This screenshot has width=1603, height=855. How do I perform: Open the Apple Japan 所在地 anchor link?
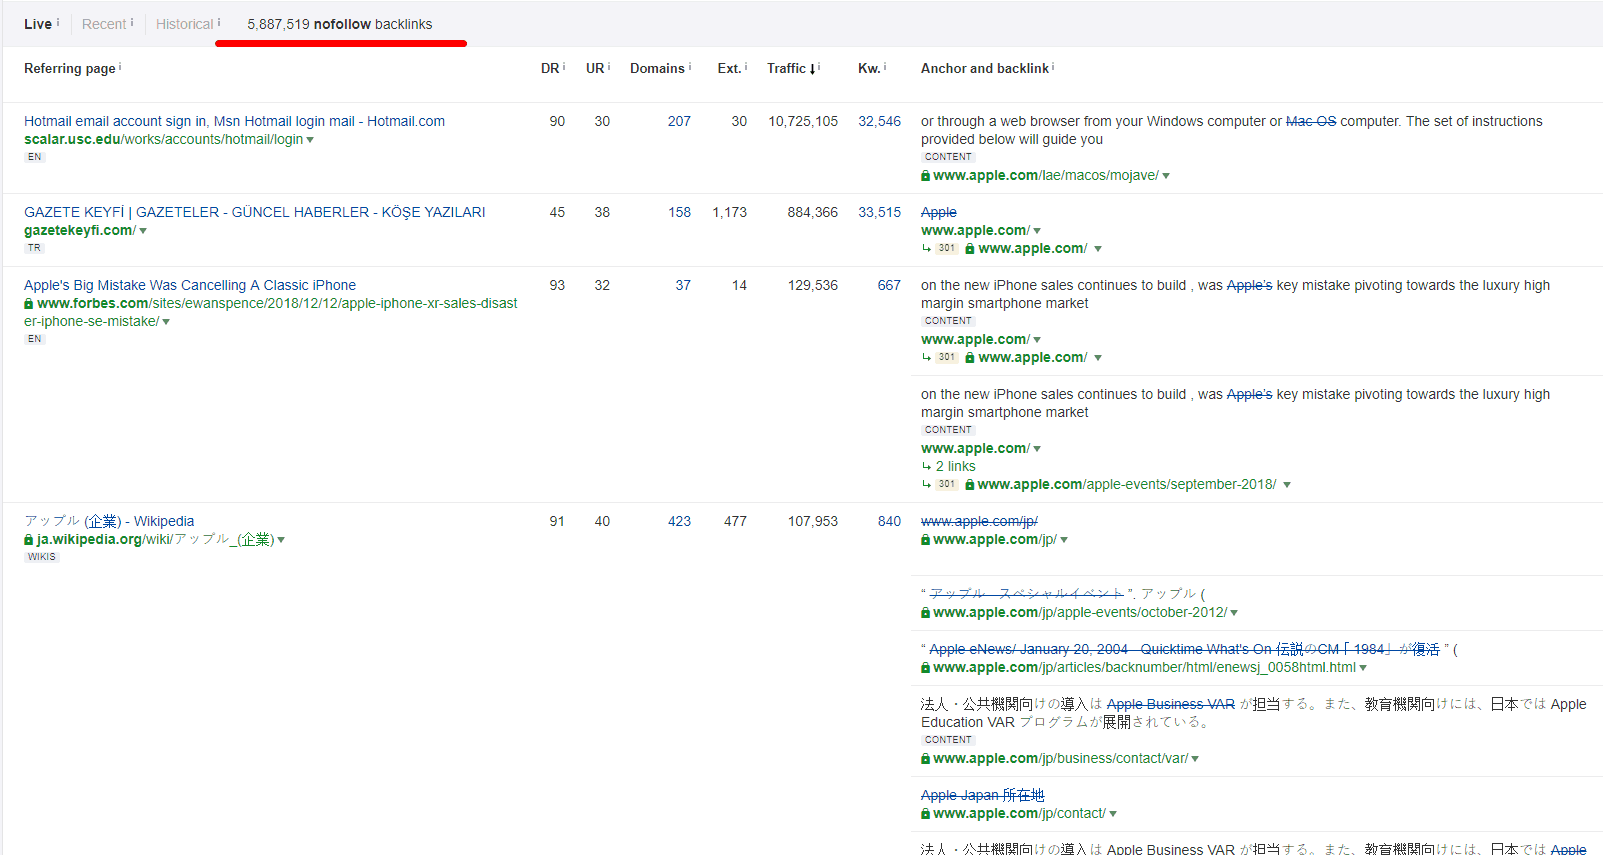pyautogui.click(x=982, y=795)
